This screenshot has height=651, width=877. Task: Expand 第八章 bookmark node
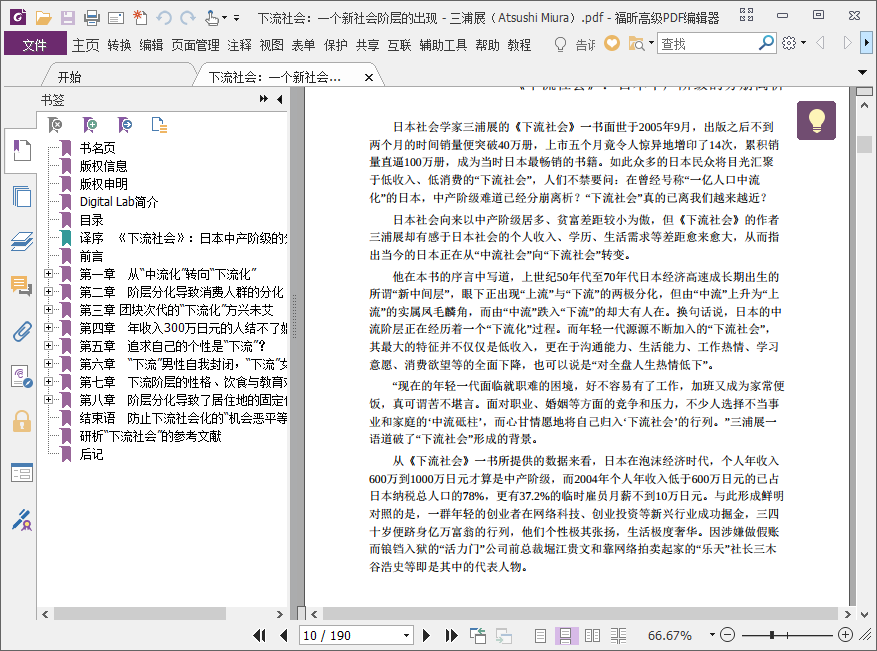tap(49, 399)
